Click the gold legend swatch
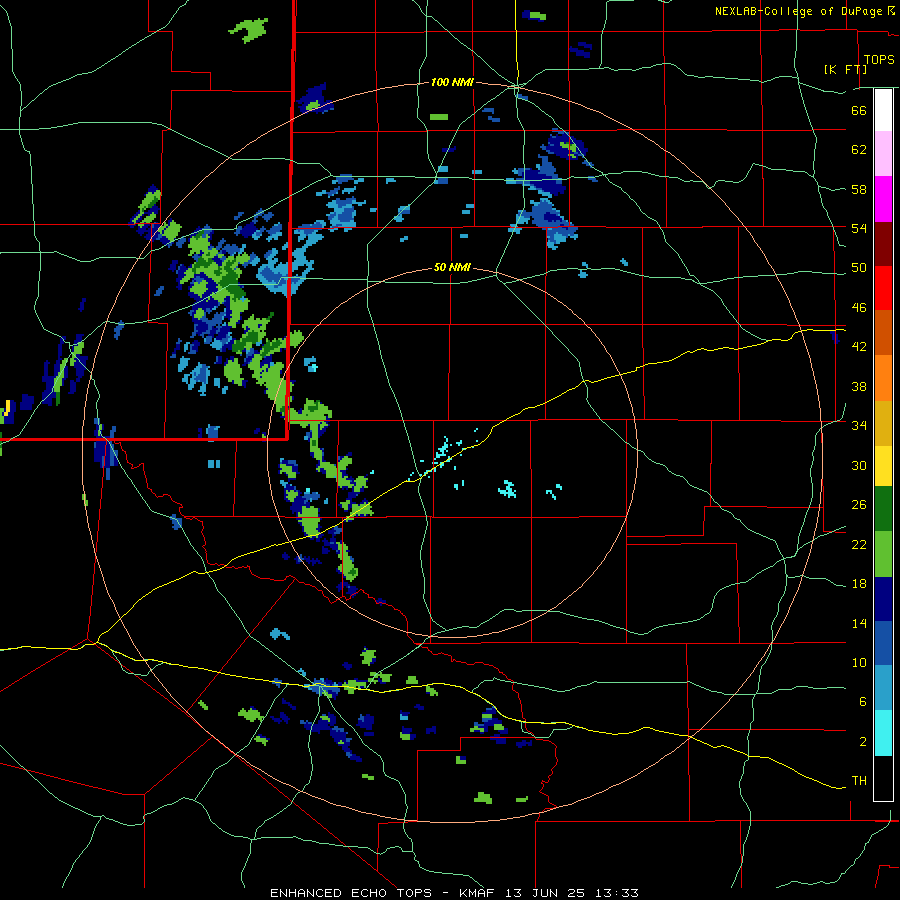 pyautogui.click(x=883, y=423)
